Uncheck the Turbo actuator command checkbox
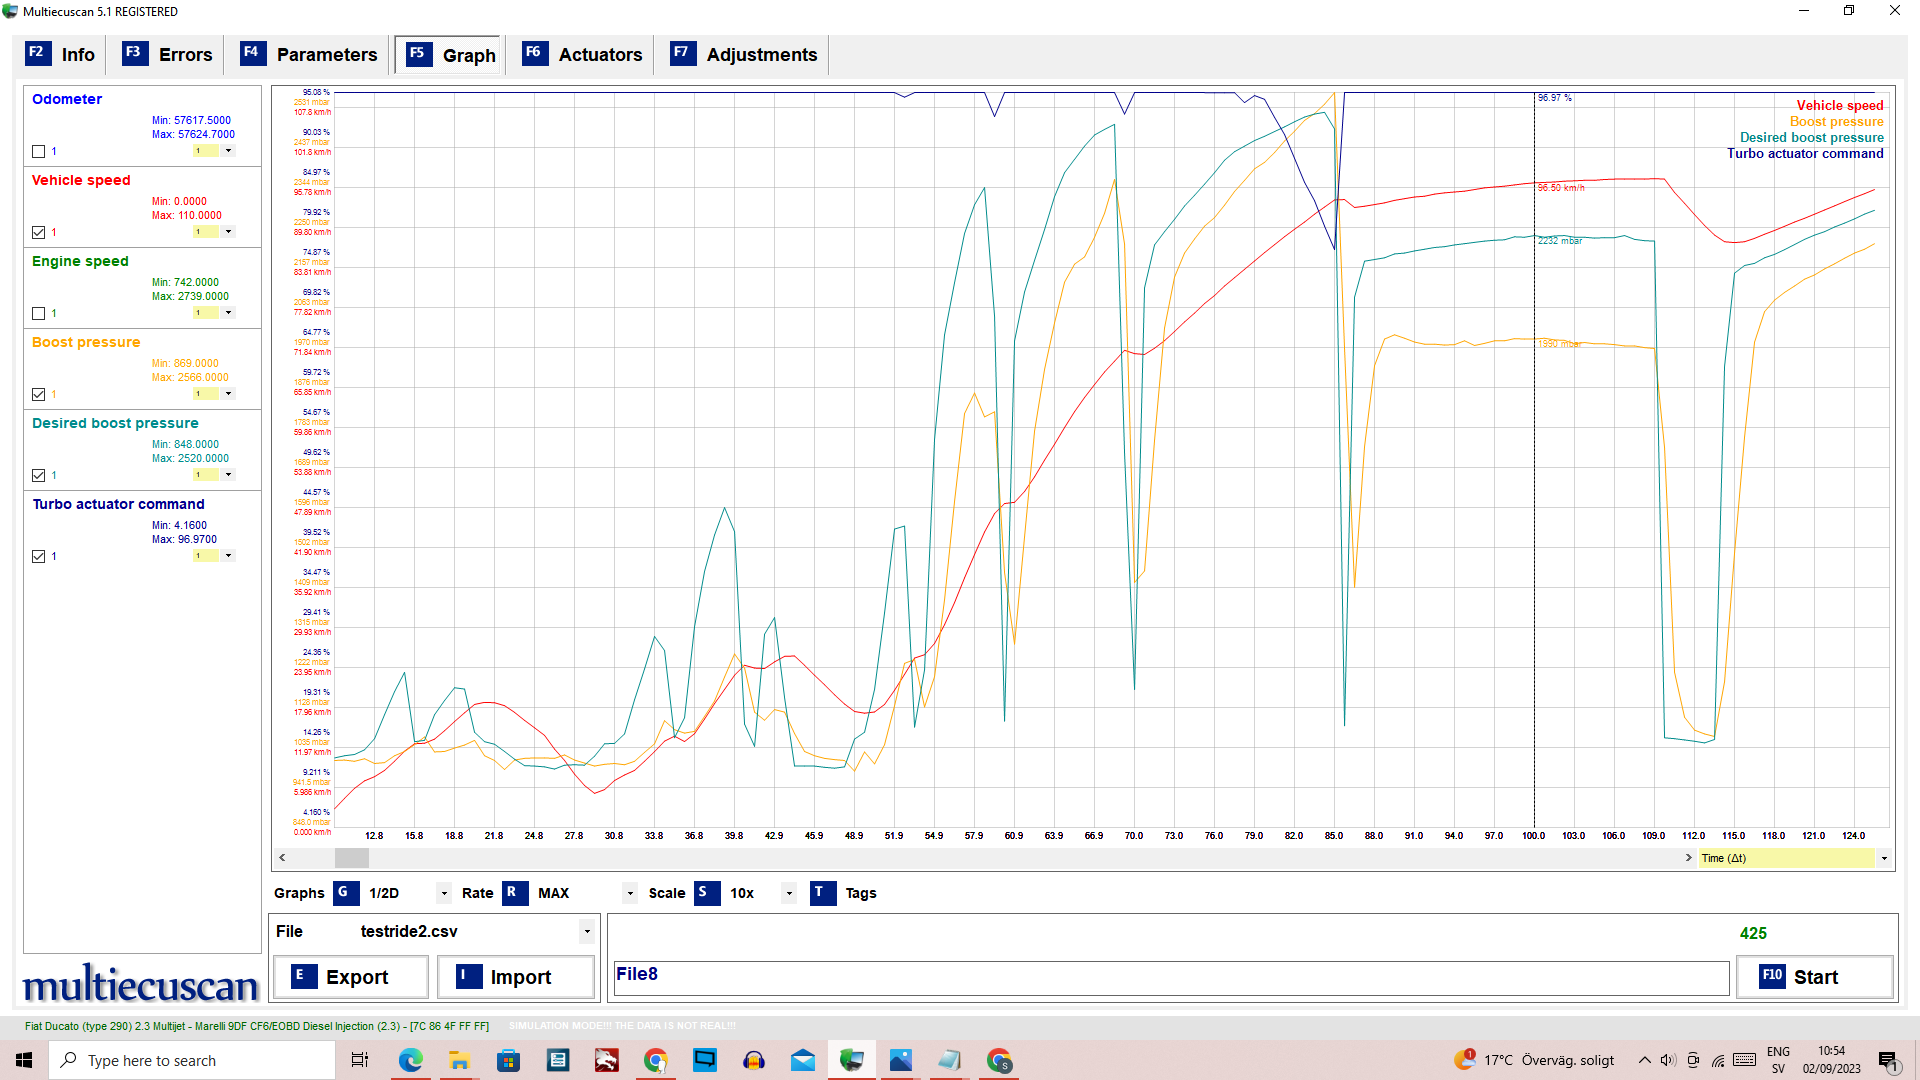This screenshot has width=1920, height=1080. pos(38,556)
